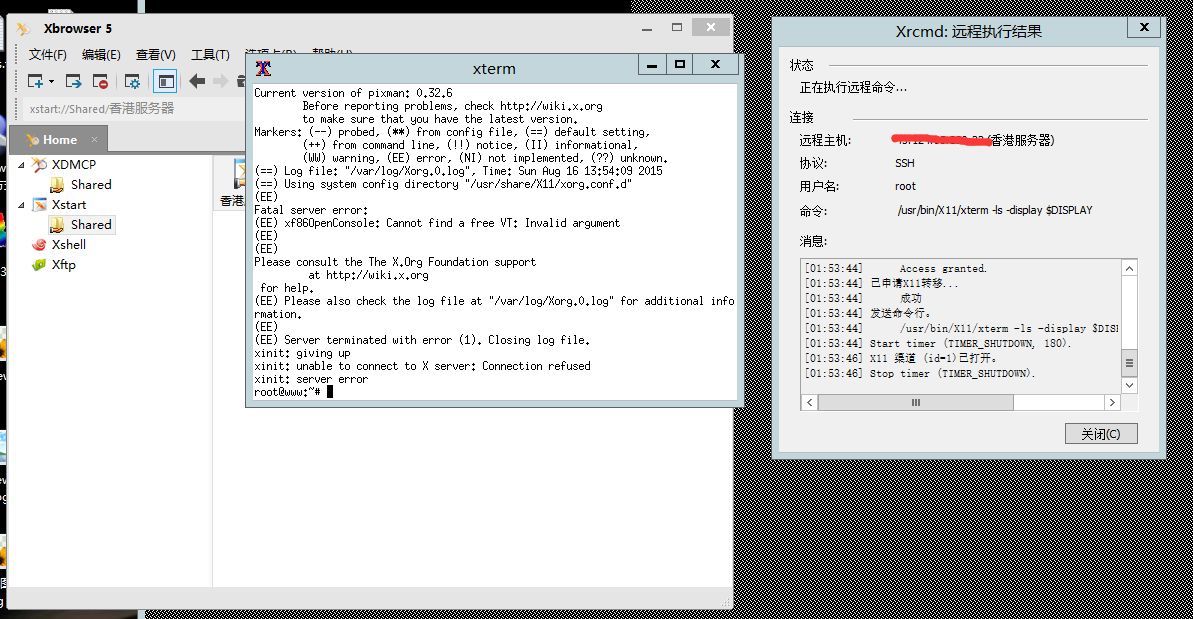This screenshot has width=1193, height=619.
Task: Open the 编辑(E) menu
Action: (x=101, y=55)
